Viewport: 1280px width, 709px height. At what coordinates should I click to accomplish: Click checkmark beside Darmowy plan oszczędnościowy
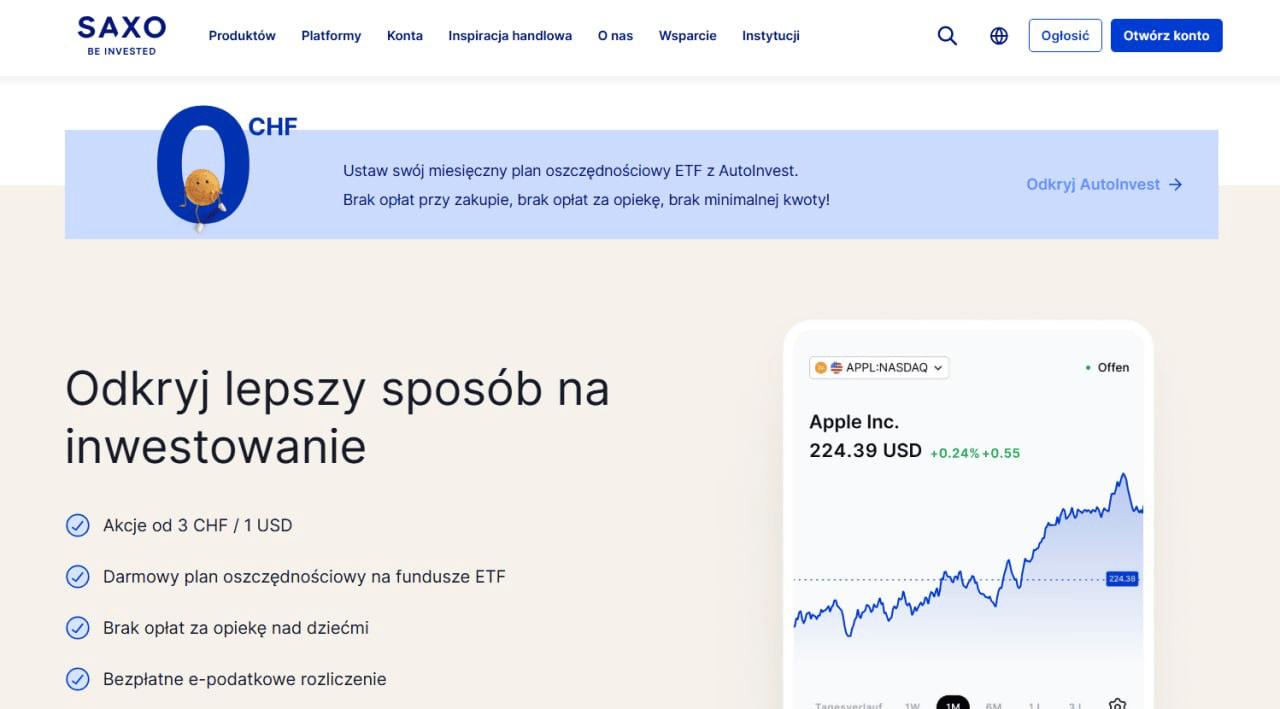78,577
